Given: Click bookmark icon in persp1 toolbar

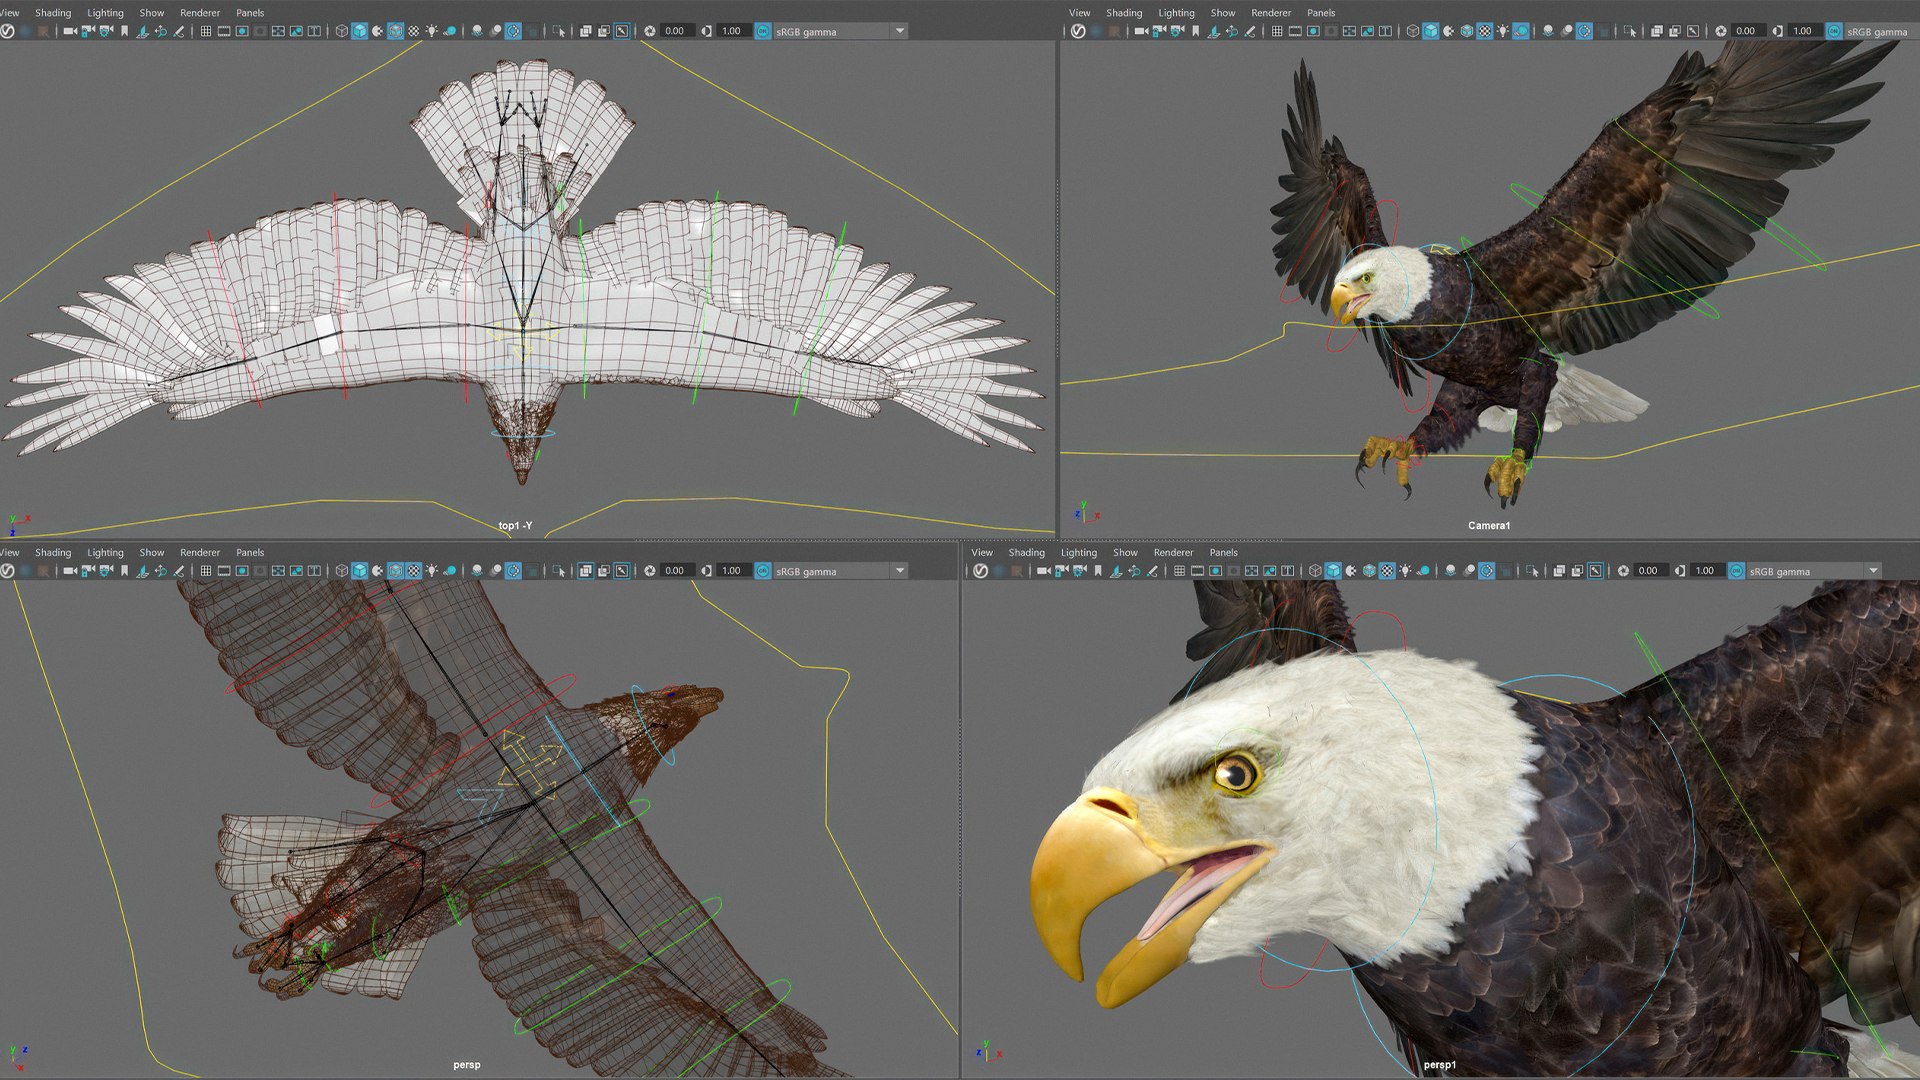Looking at the screenshot, I should pos(1098,571).
